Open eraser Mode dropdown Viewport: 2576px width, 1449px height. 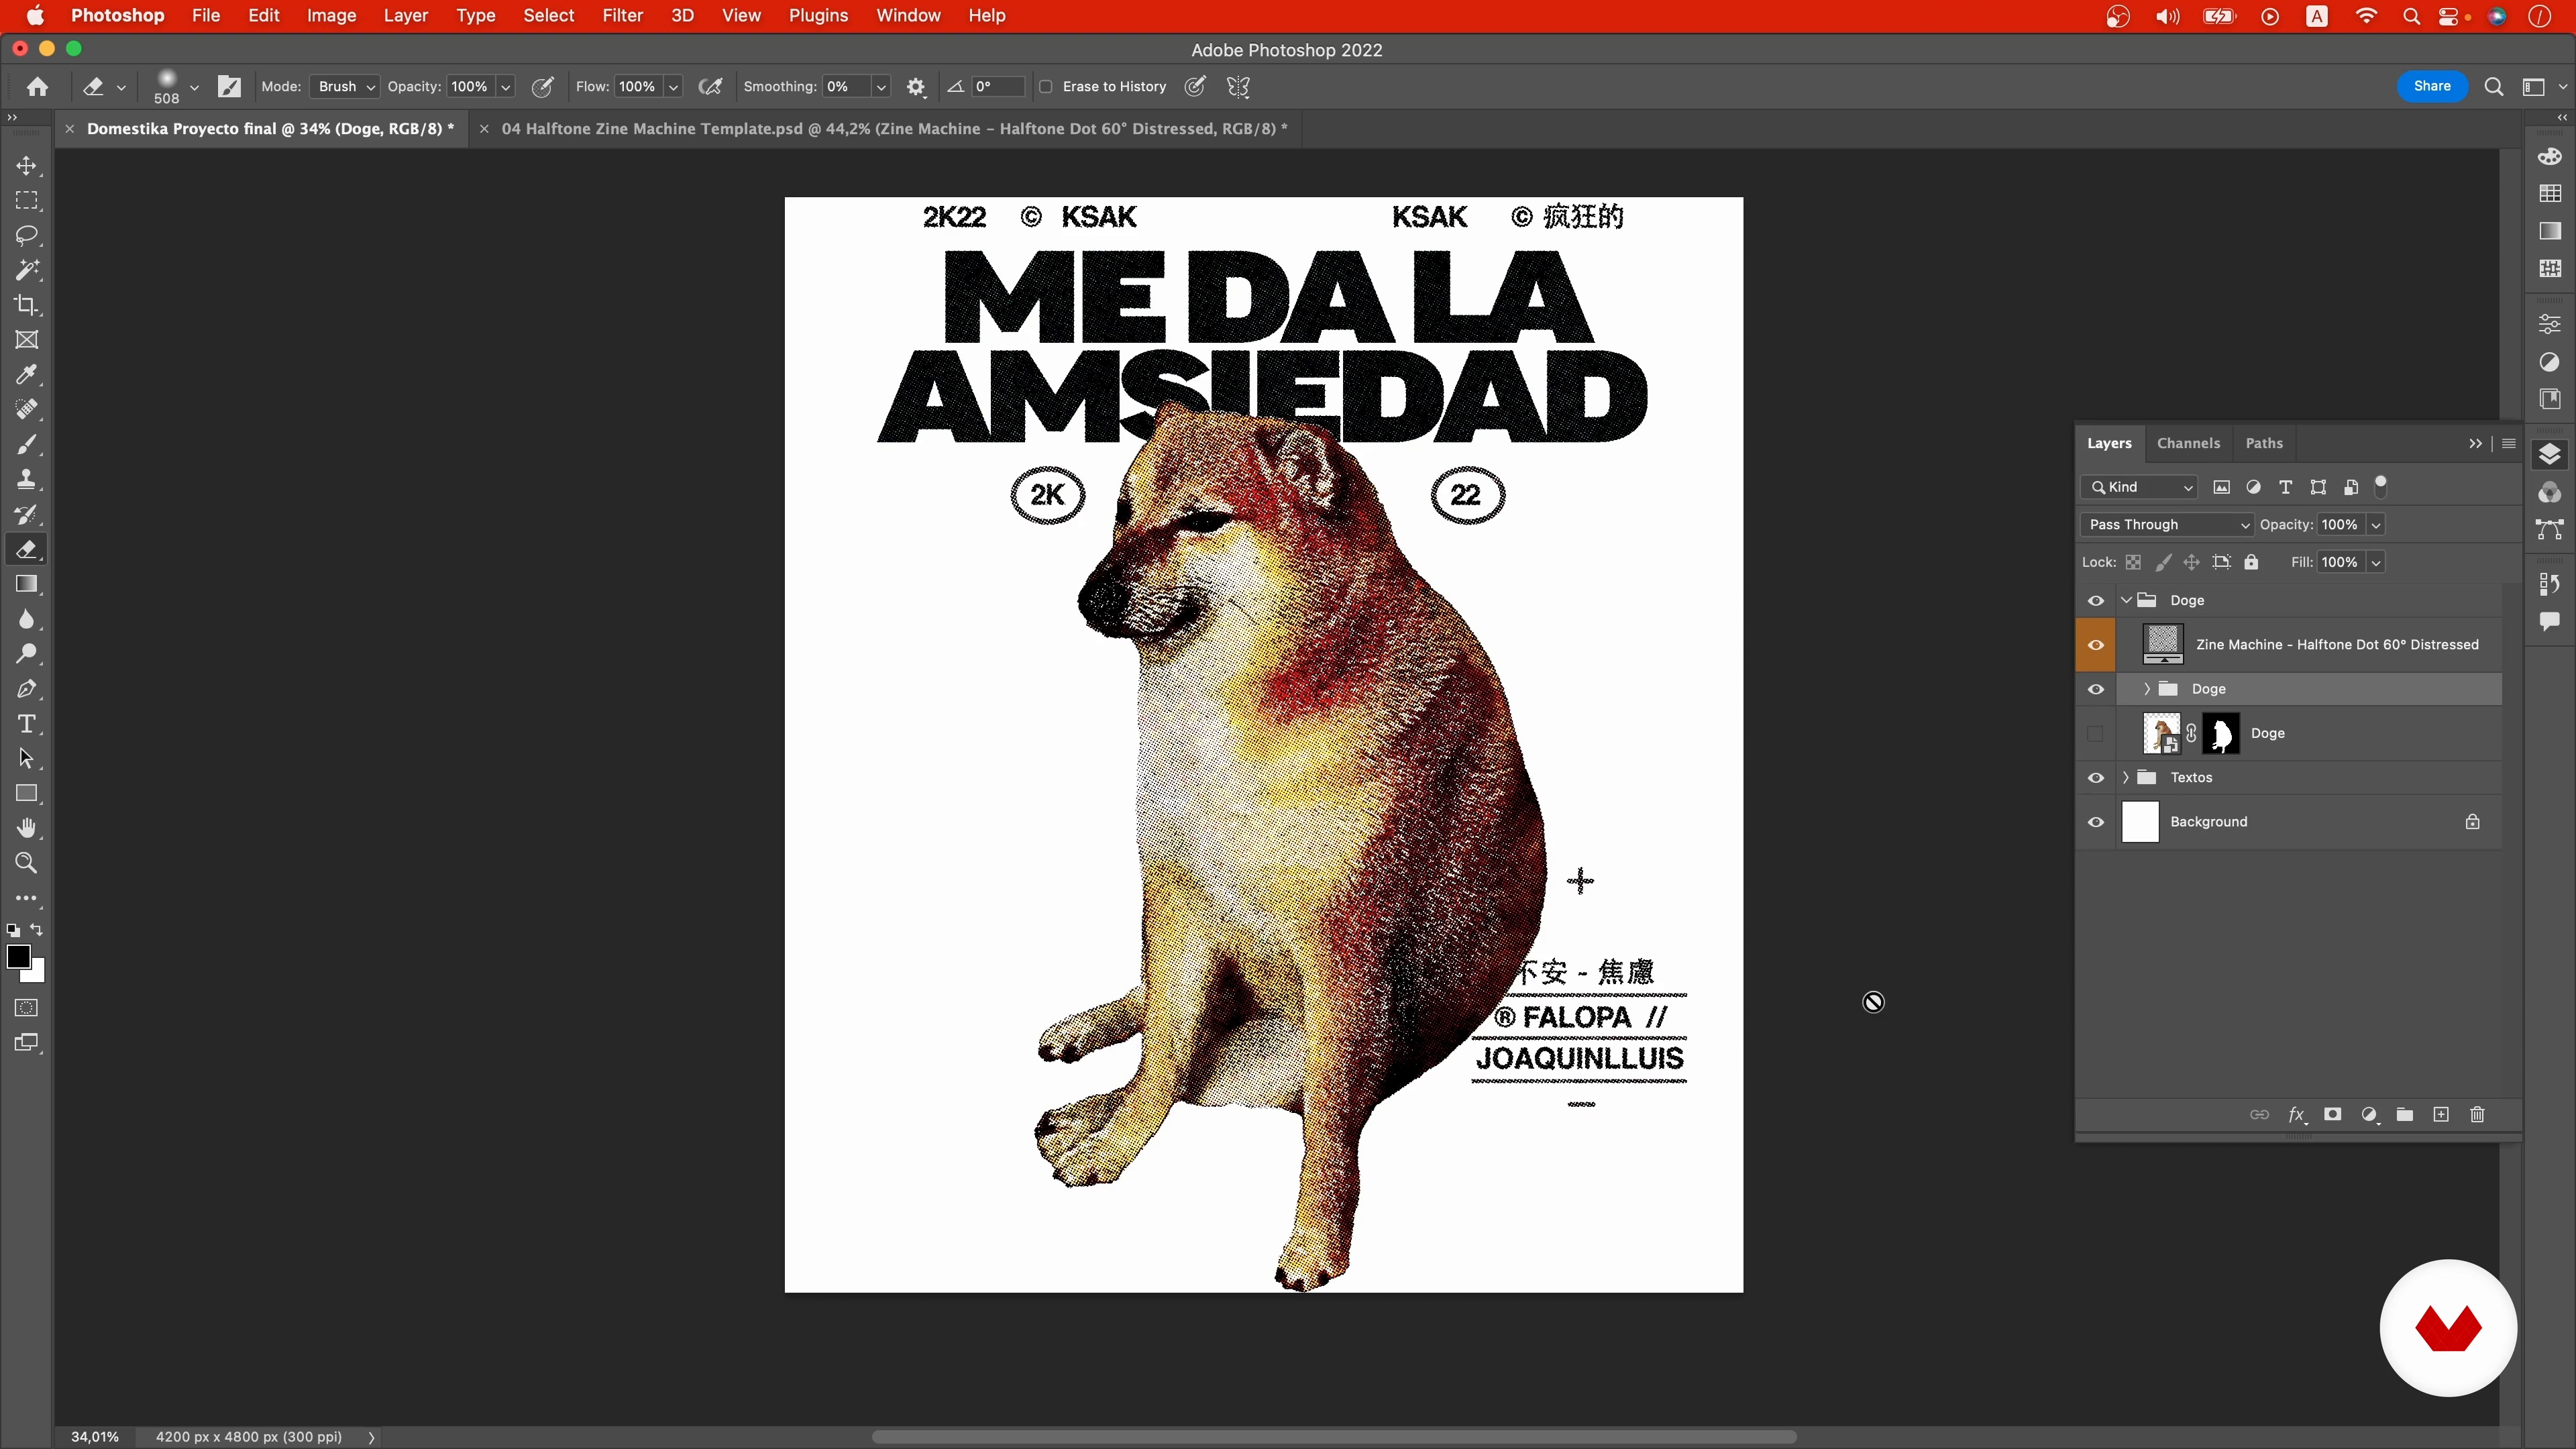(344, 87)
